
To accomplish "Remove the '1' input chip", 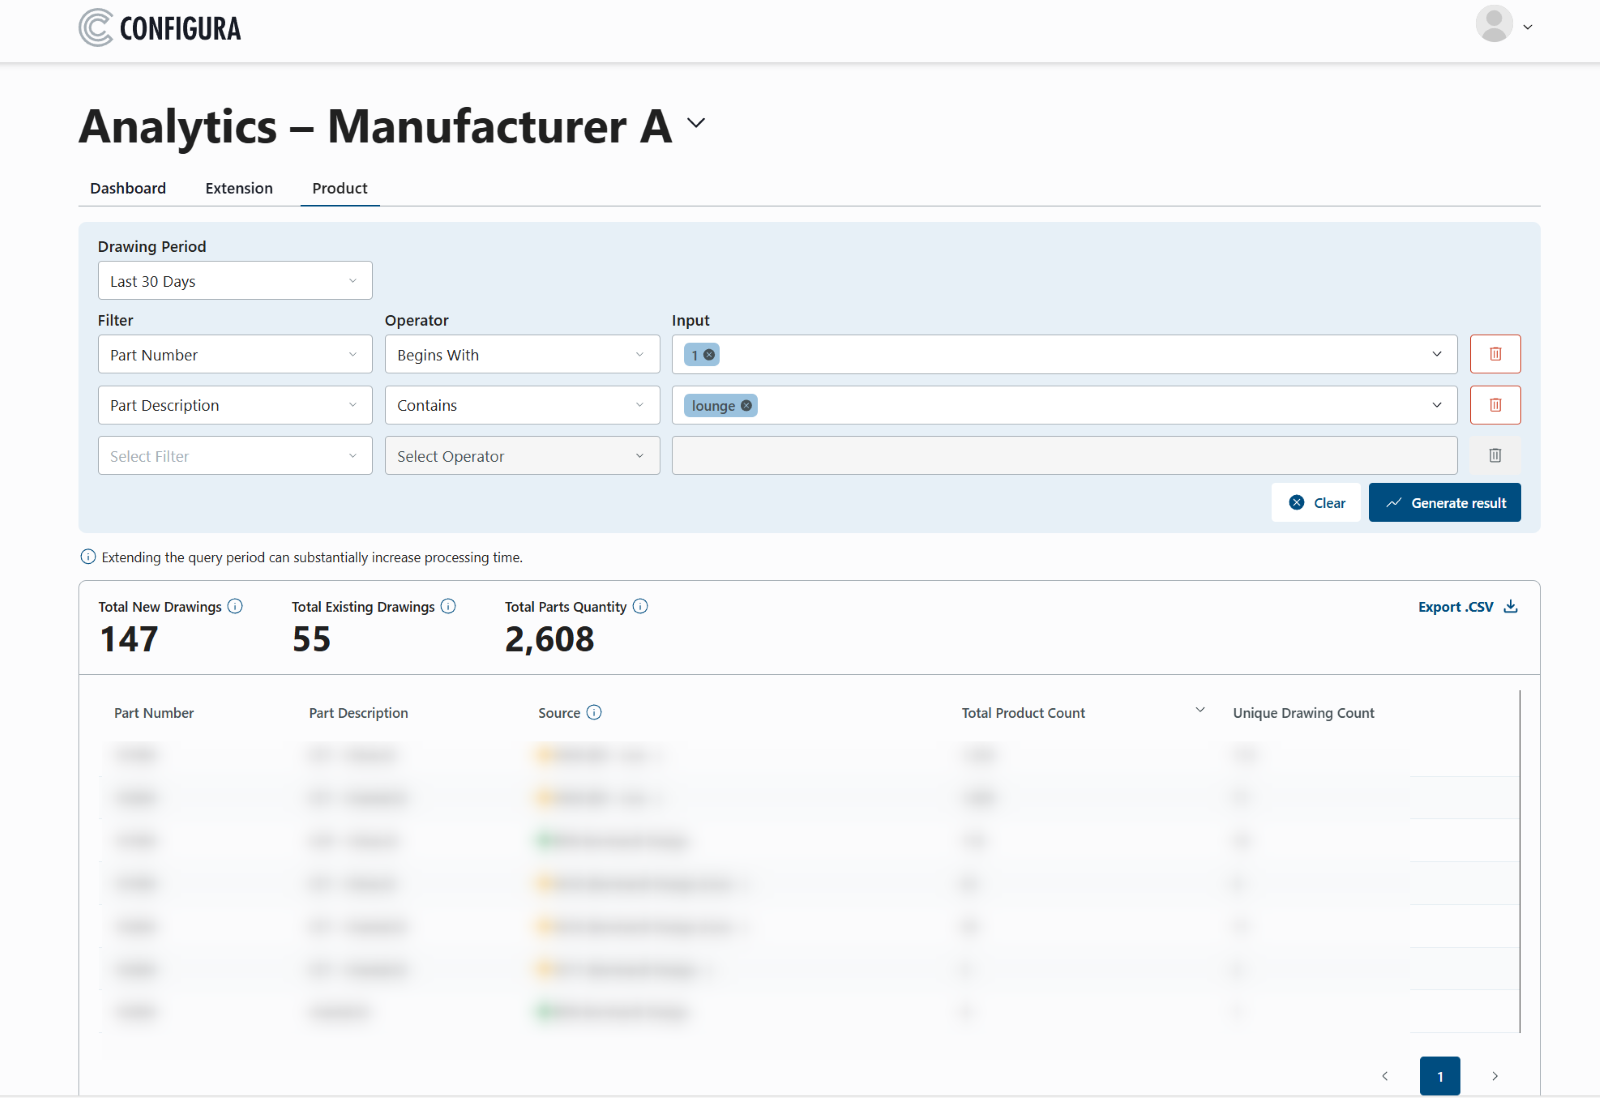I will coord(709,355).
